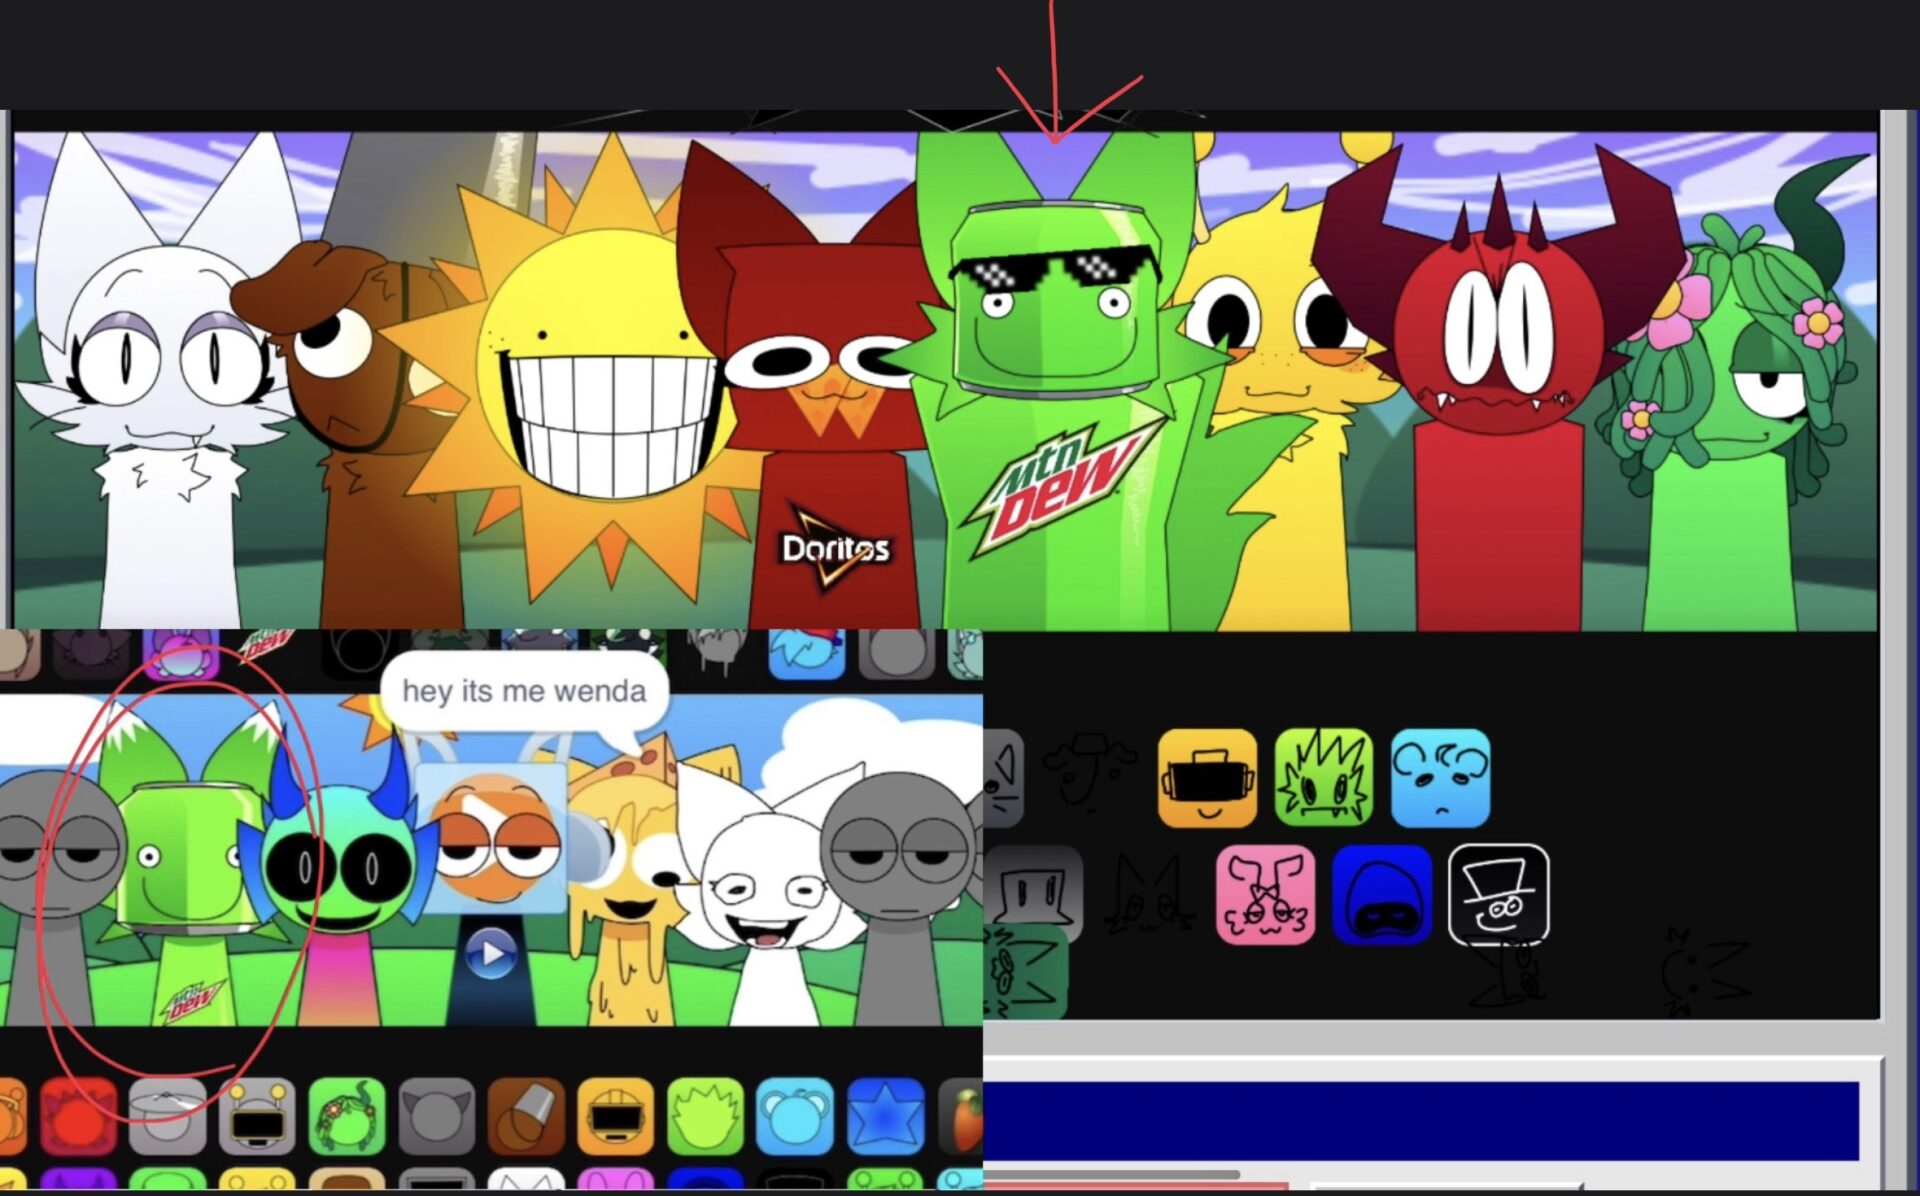Click the sketched orange visor face icon
This screenshot has height=1196, width=1920.
coord(1207,778)
